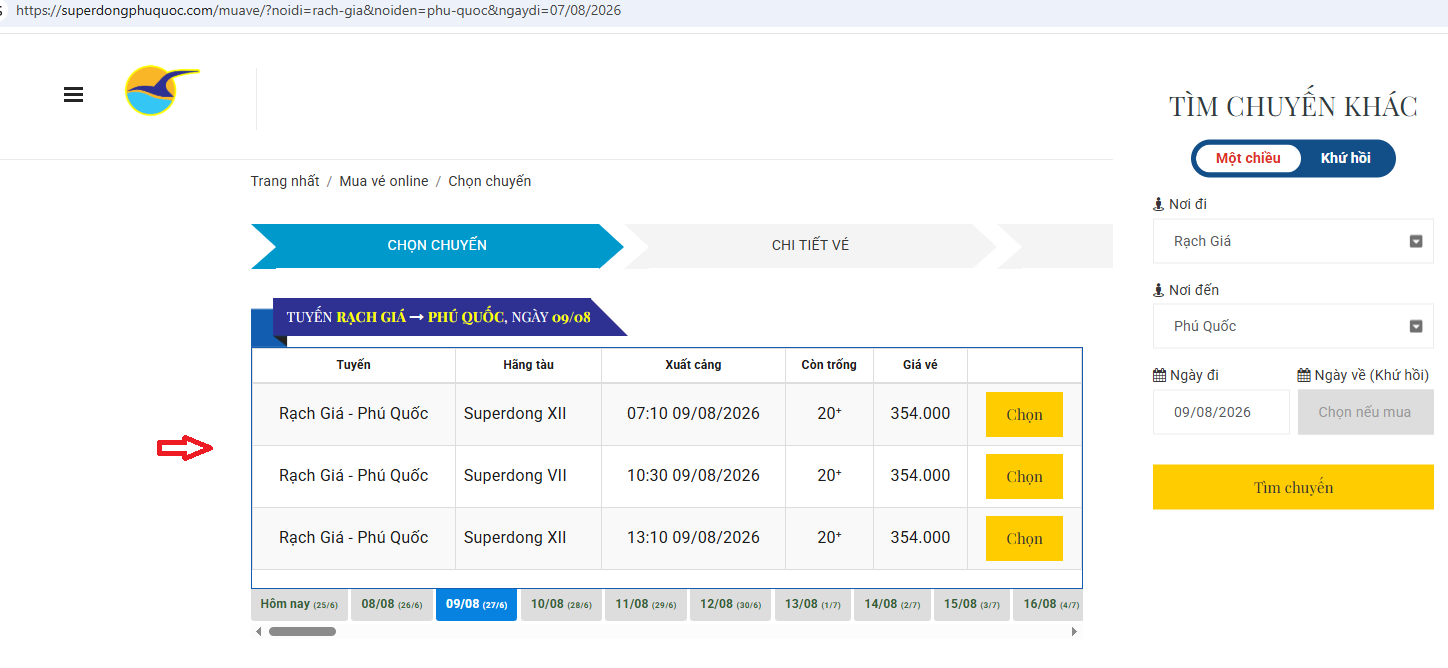The image size is (1448, 668).
Task: Open the Nơi đi Rạch Giá dropdown
Action: tap(1293, 241)
